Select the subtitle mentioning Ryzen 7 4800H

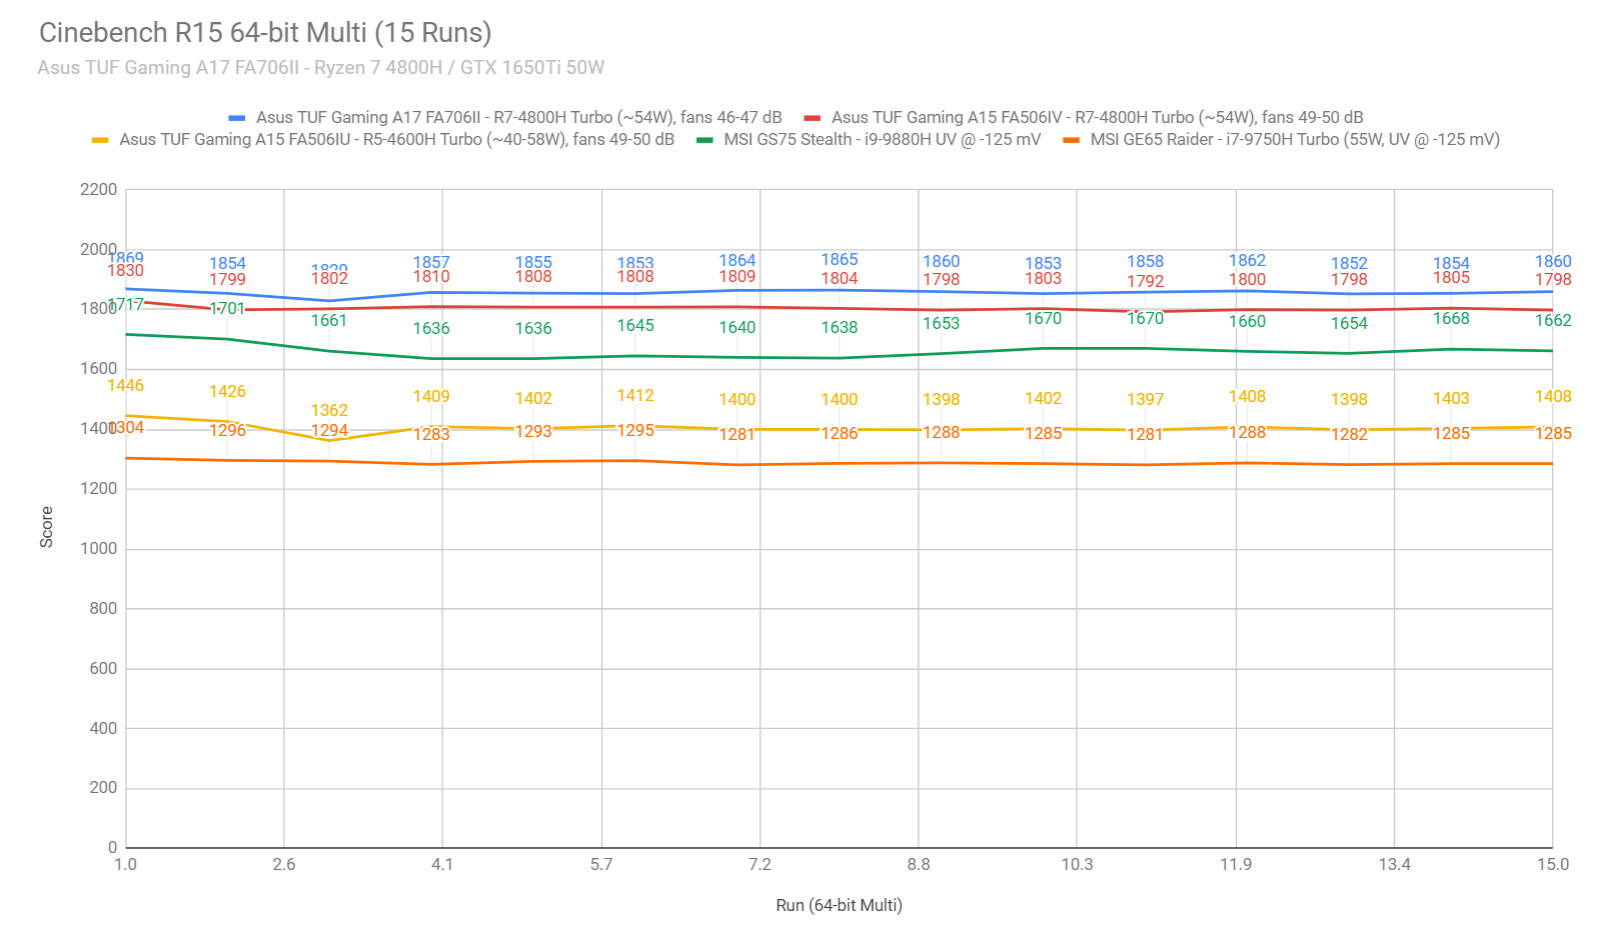click(x=321, y=68)
